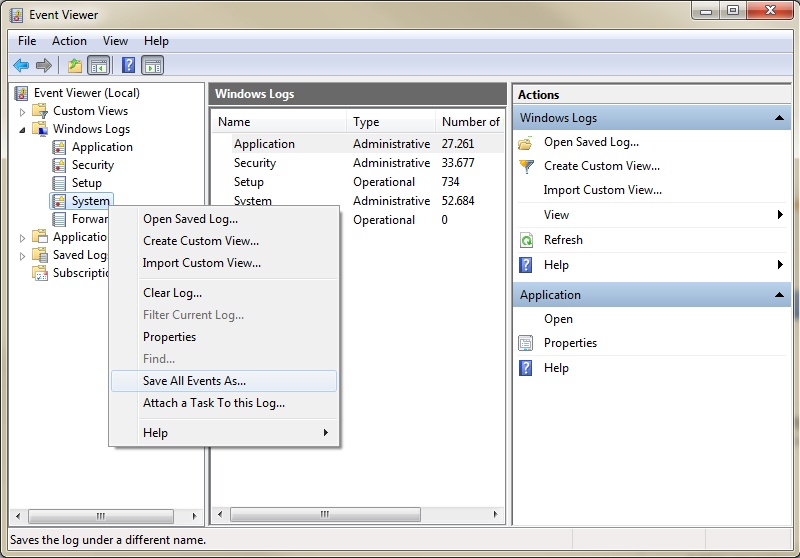Viewport: 800px width, 558px height.
Task: Collapse the Windows Logs actions section
Action: (x=779, y=118)
